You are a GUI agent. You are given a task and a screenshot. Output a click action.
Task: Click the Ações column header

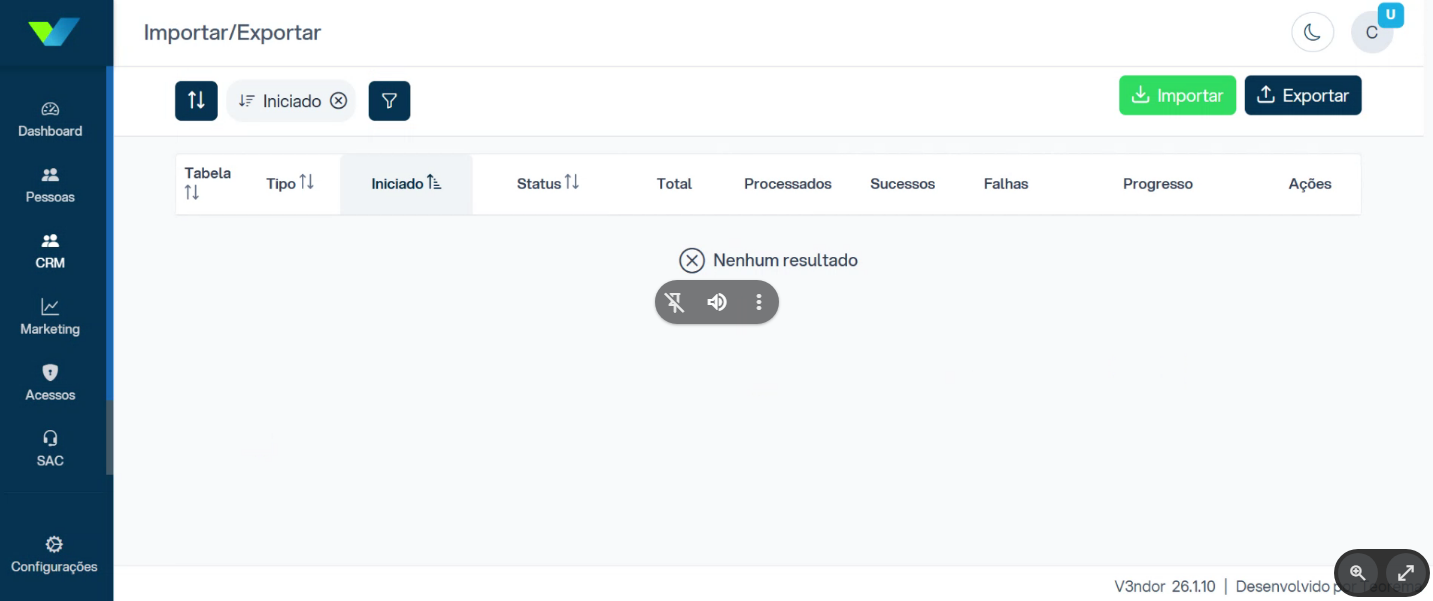point(1310,184)
